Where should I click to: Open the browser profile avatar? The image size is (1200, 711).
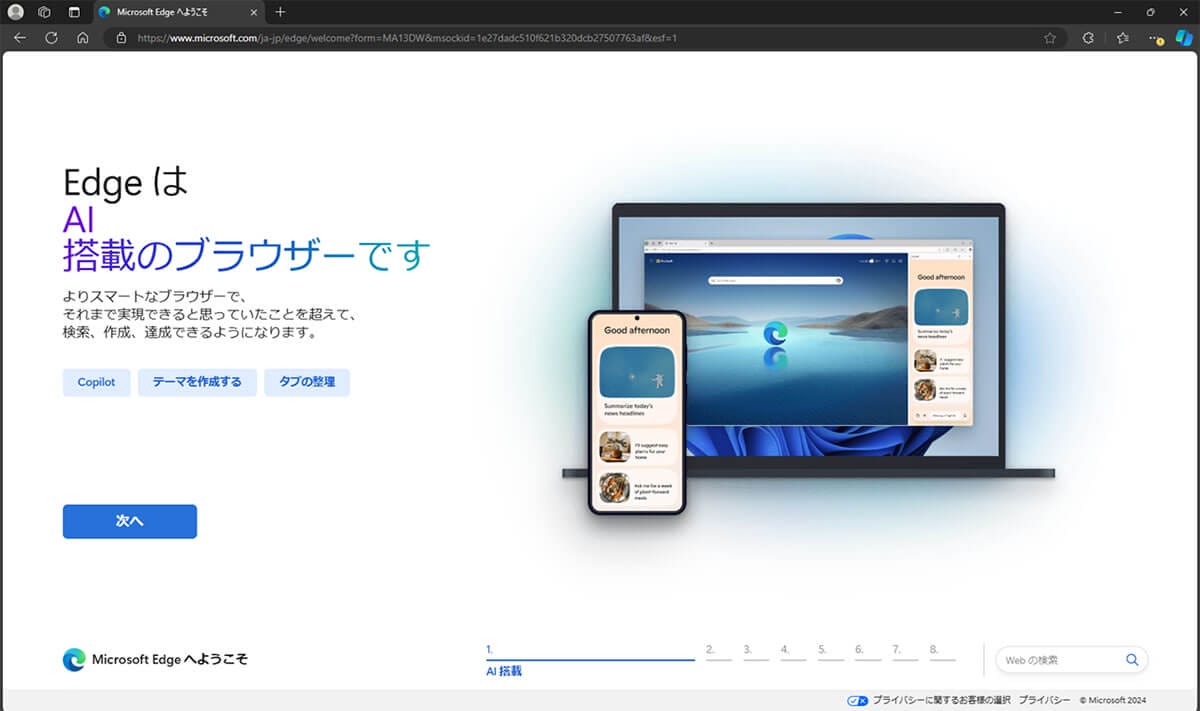15,12
